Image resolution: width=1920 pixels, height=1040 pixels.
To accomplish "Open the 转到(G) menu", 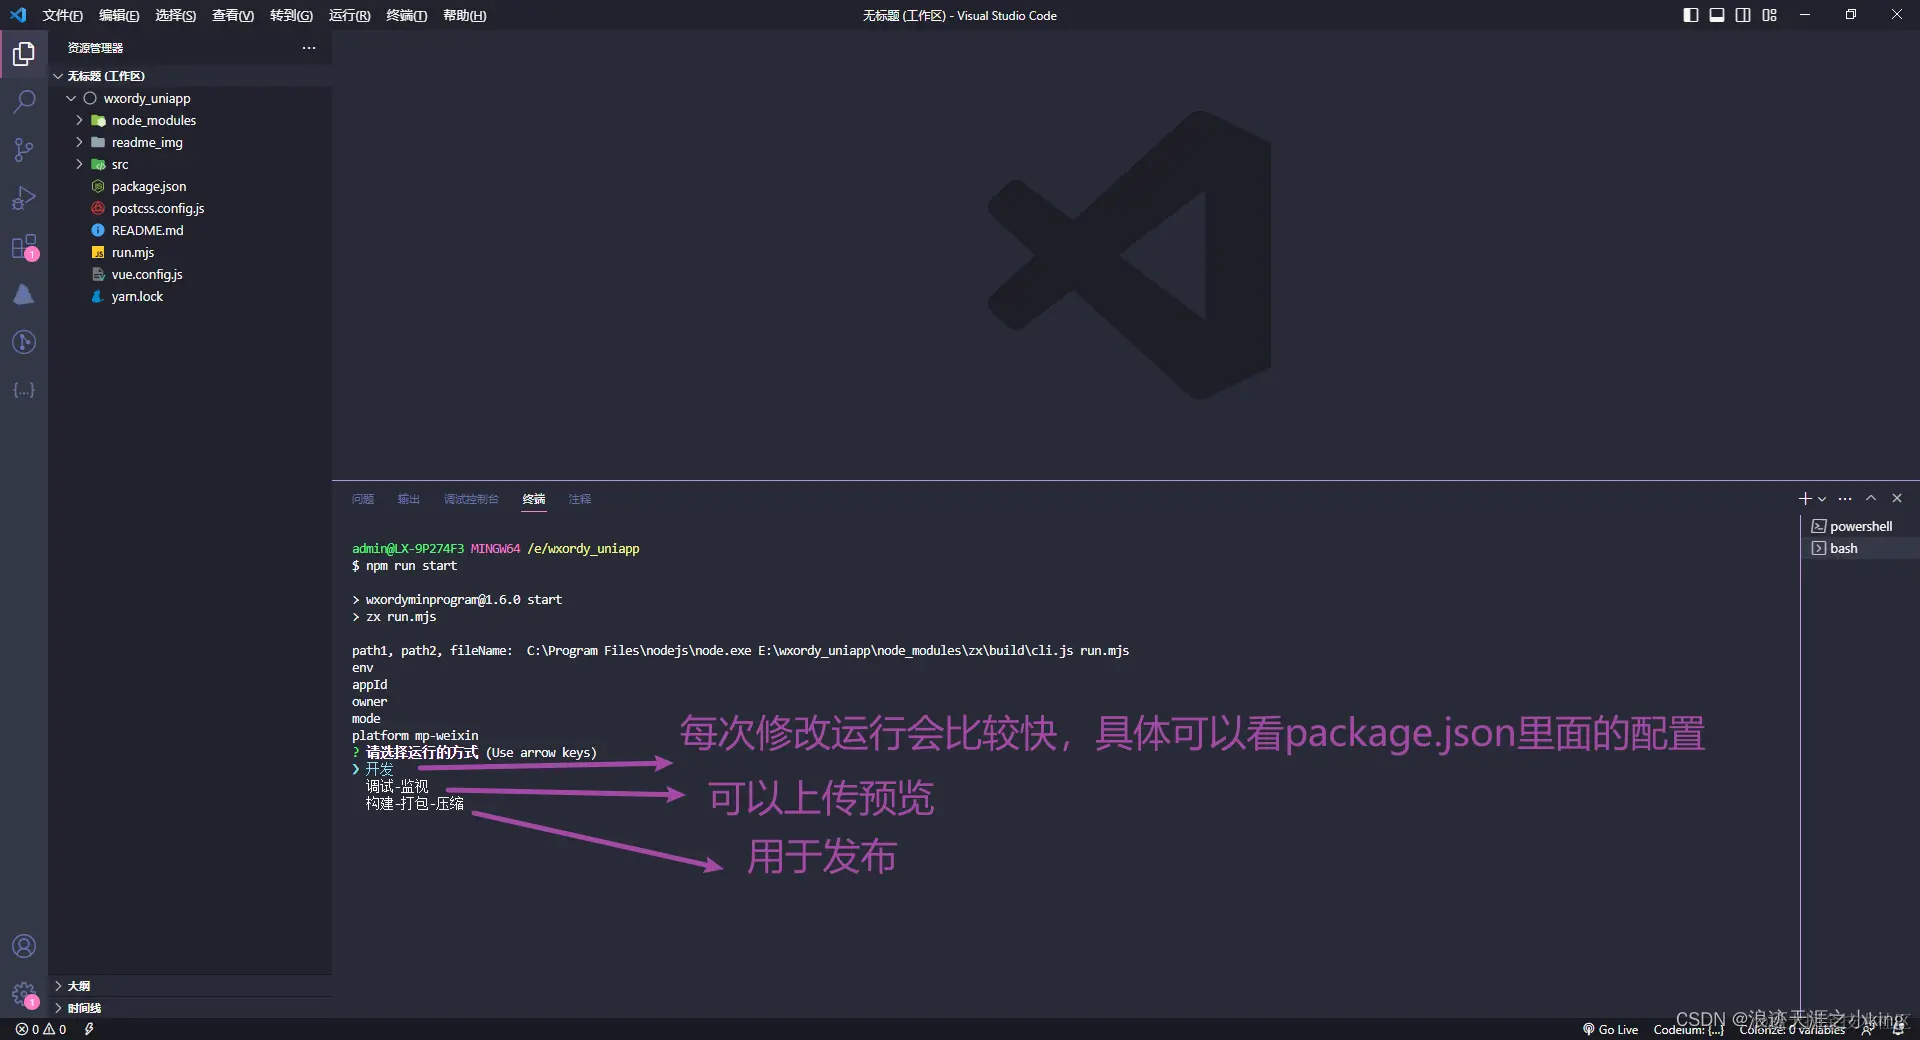I will (291, 15).
